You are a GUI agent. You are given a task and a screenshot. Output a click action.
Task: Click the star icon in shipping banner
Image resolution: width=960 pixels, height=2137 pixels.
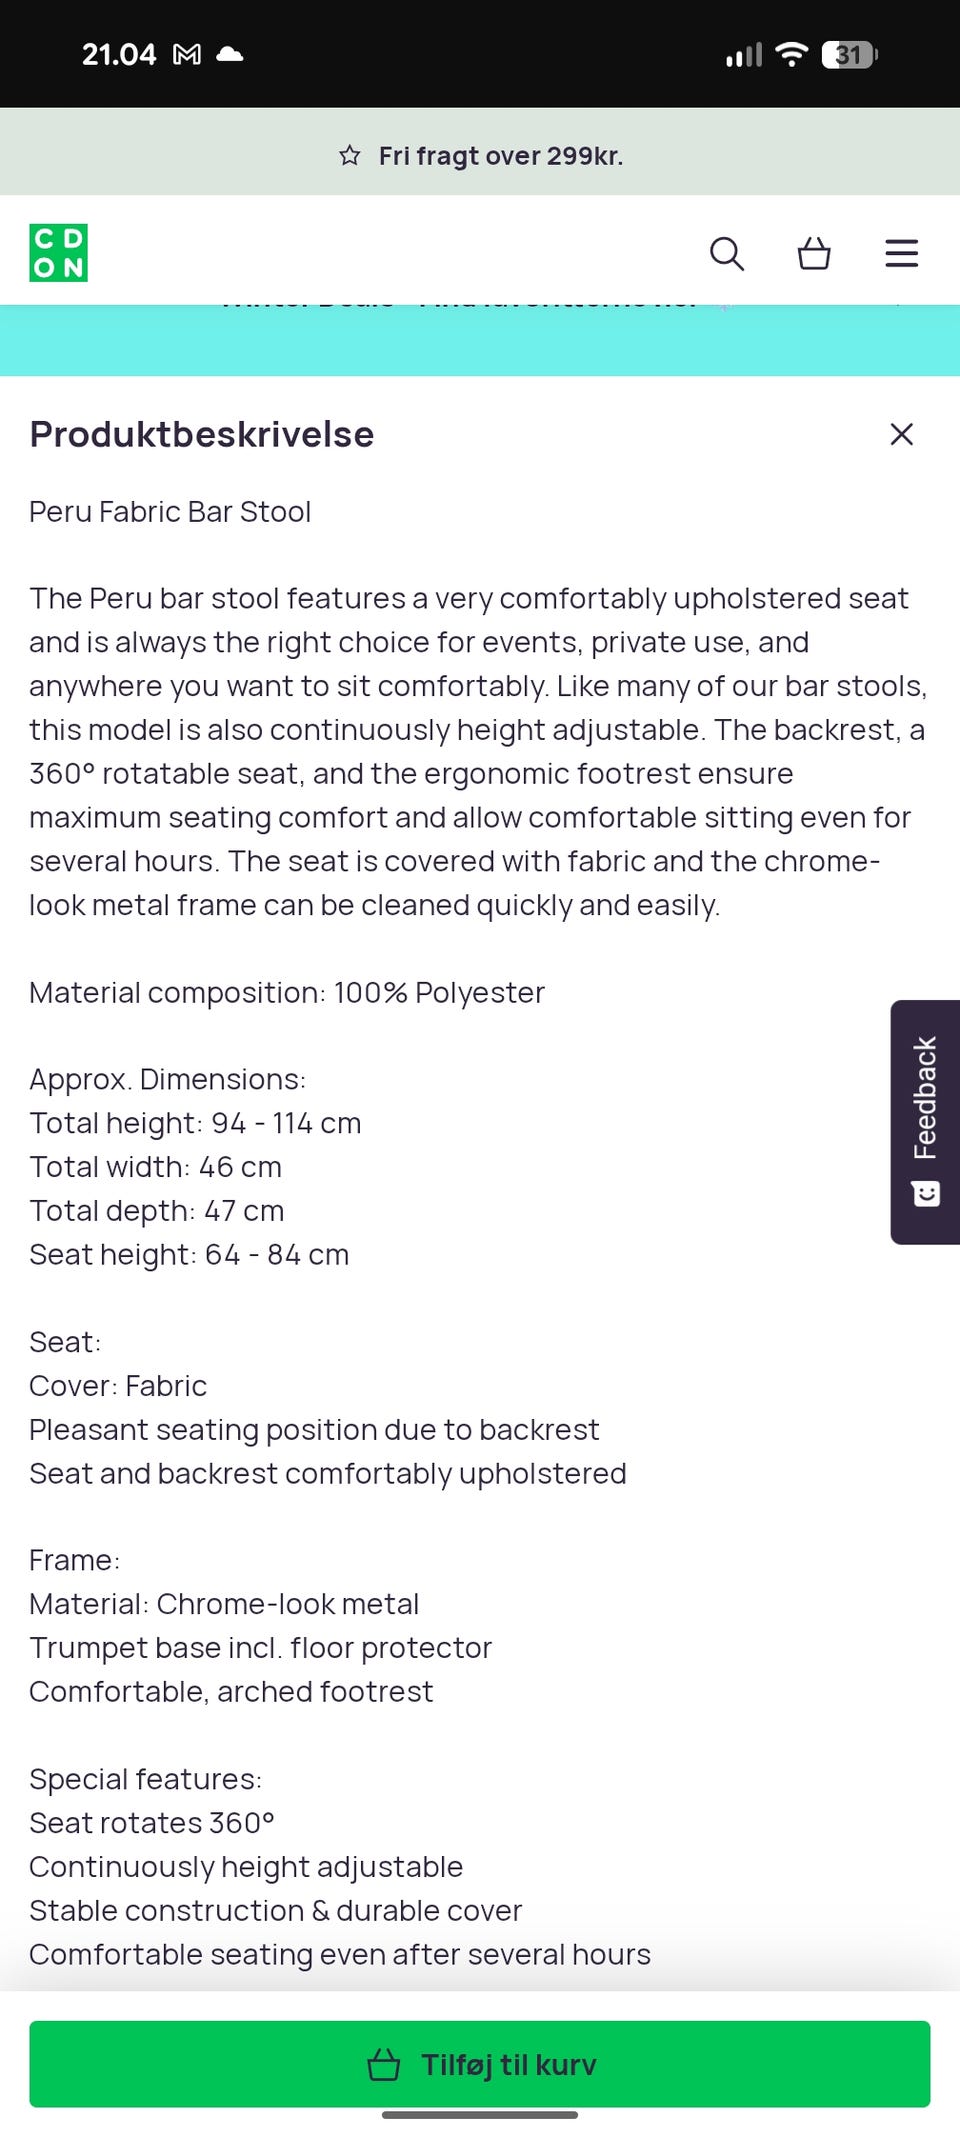tap(349, 156)
